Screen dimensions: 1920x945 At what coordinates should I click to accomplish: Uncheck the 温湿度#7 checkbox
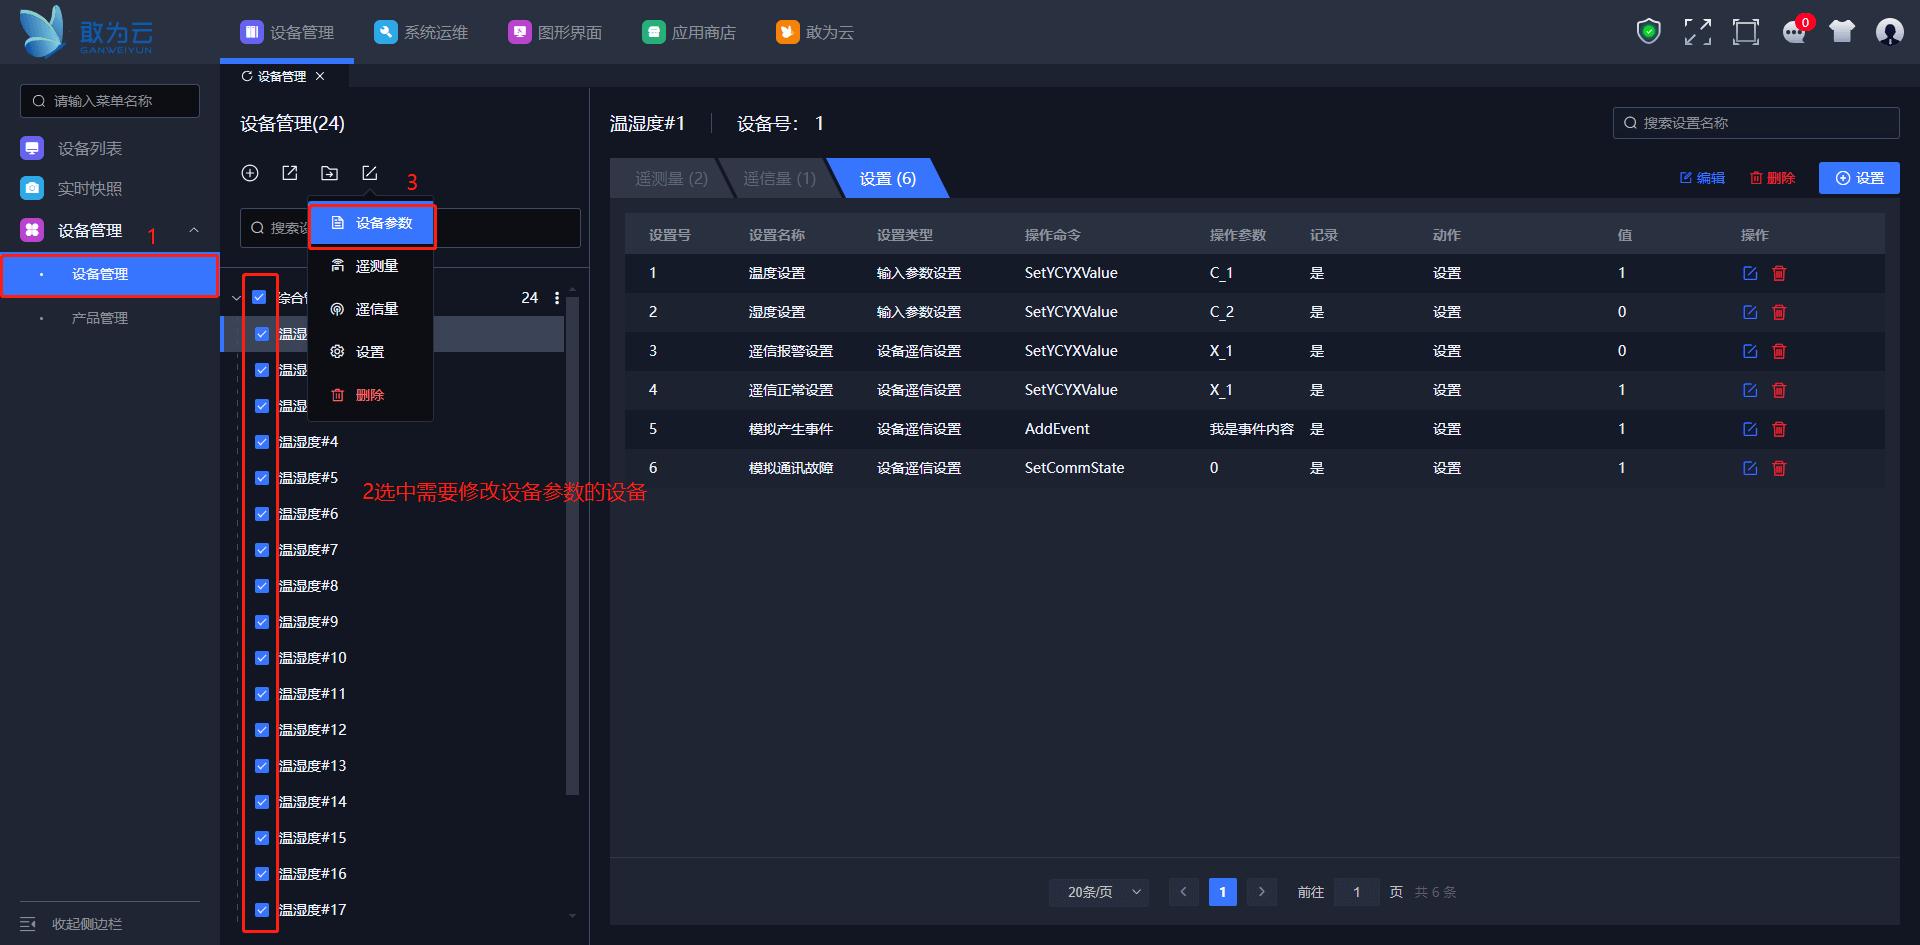coord(262,550)
